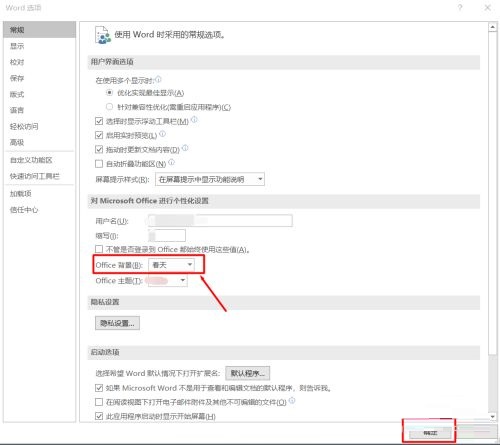Check 不管是否登录到 Office 都始终使用这些值

pos(99,249)
